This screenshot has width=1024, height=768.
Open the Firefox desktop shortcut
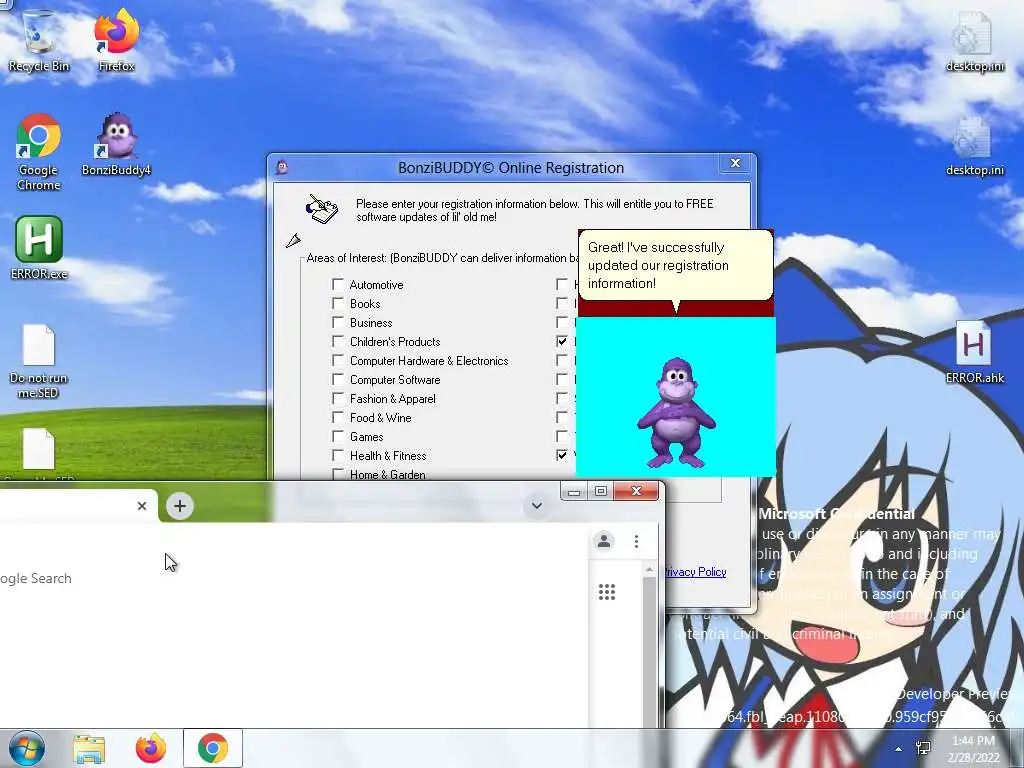click(116, 40)
